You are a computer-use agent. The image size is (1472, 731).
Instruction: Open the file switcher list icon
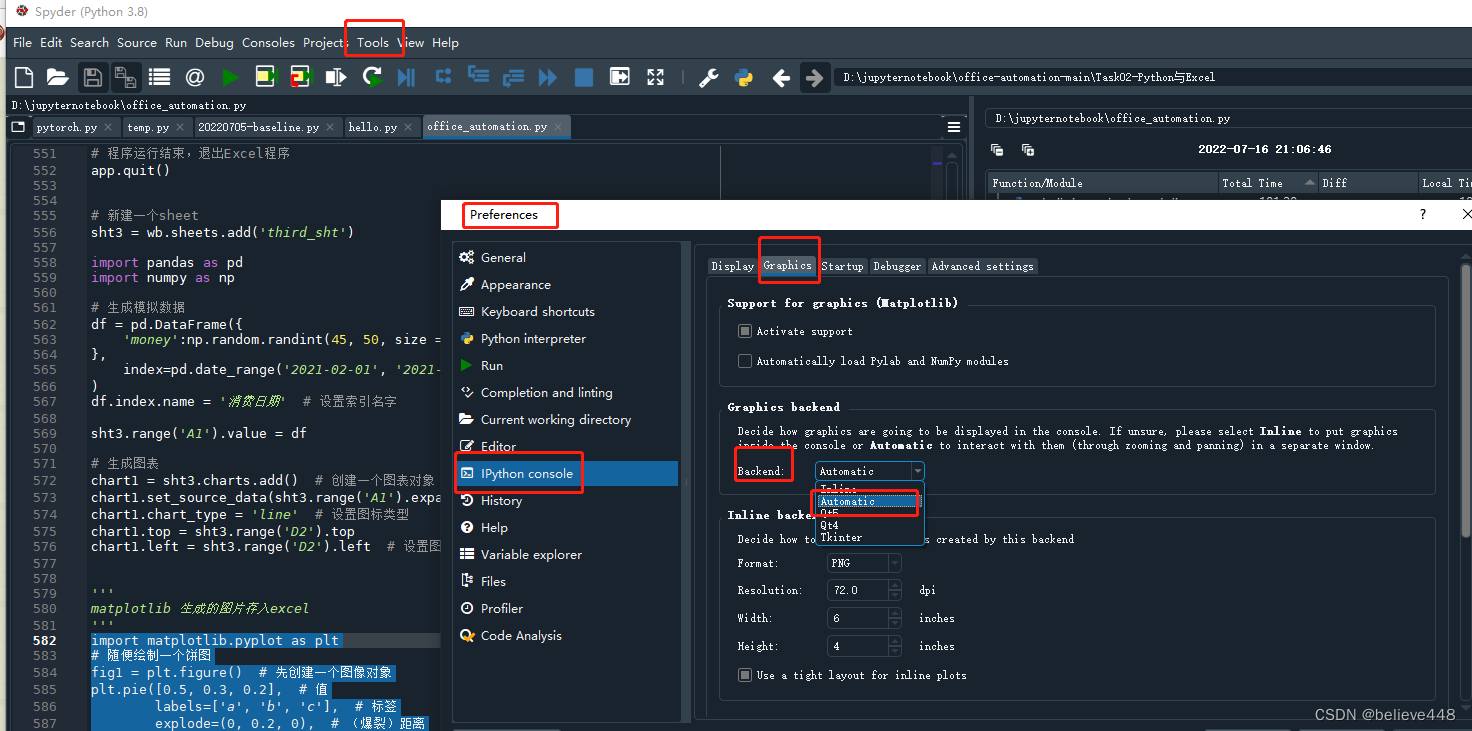159,77
